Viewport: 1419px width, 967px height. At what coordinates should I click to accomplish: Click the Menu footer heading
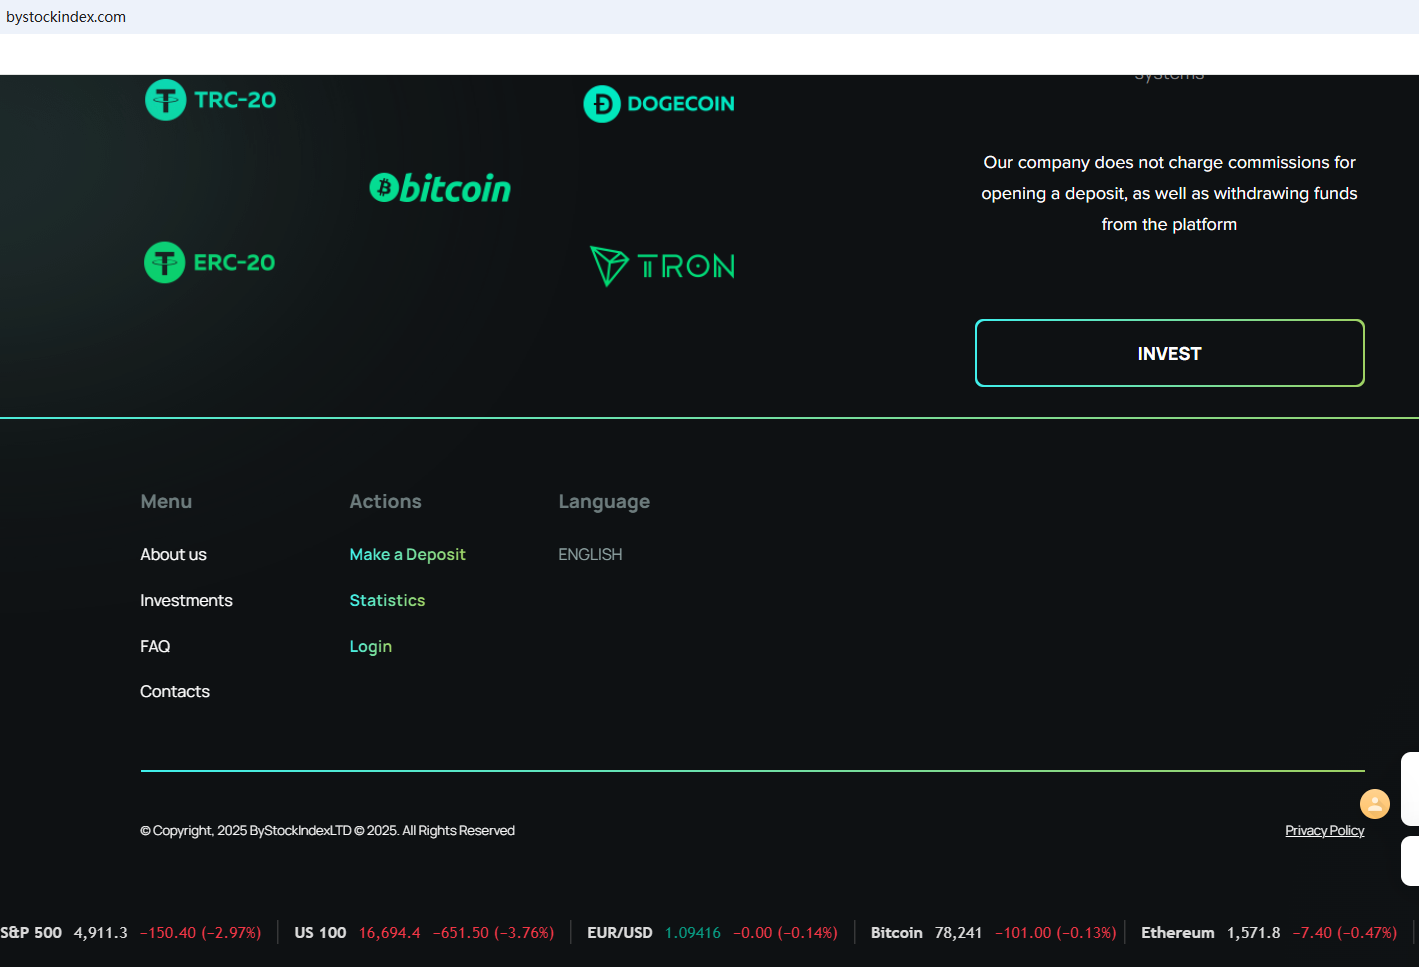[166, 502]
